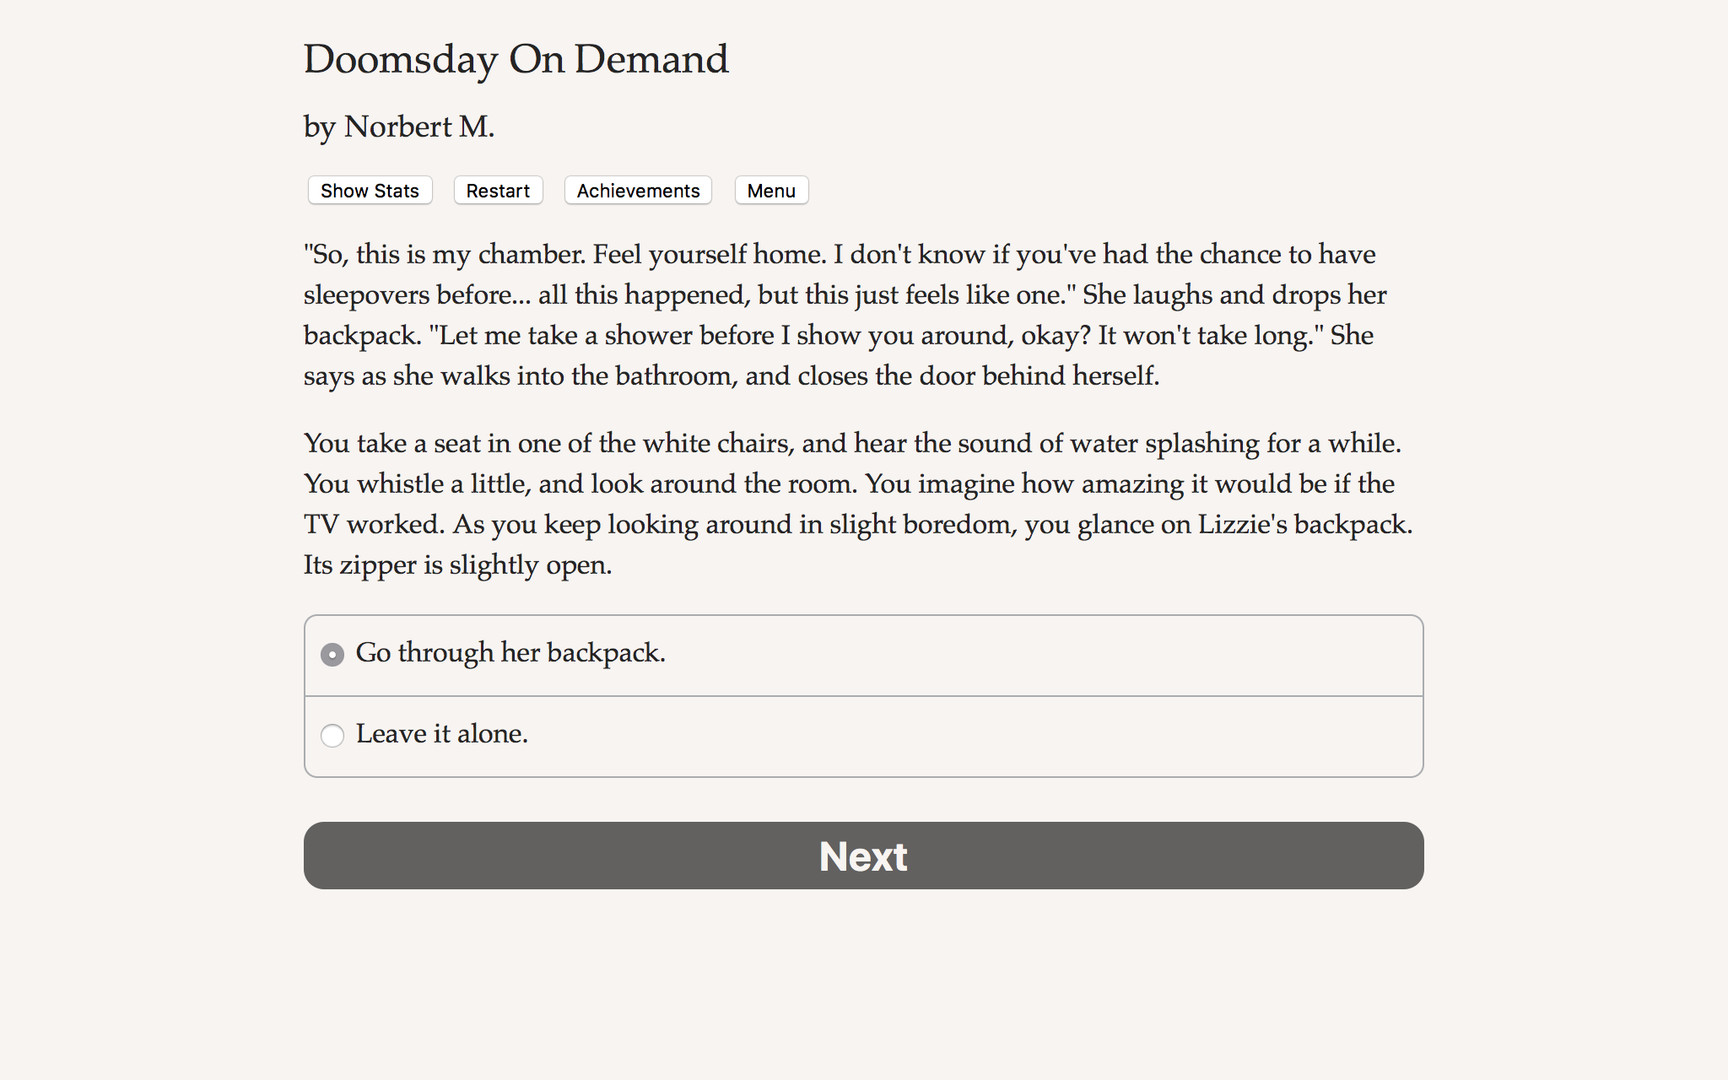Restart the game Doomsday On Demand
This screenshot has height=1080, width=1728.
click(497, 190)
